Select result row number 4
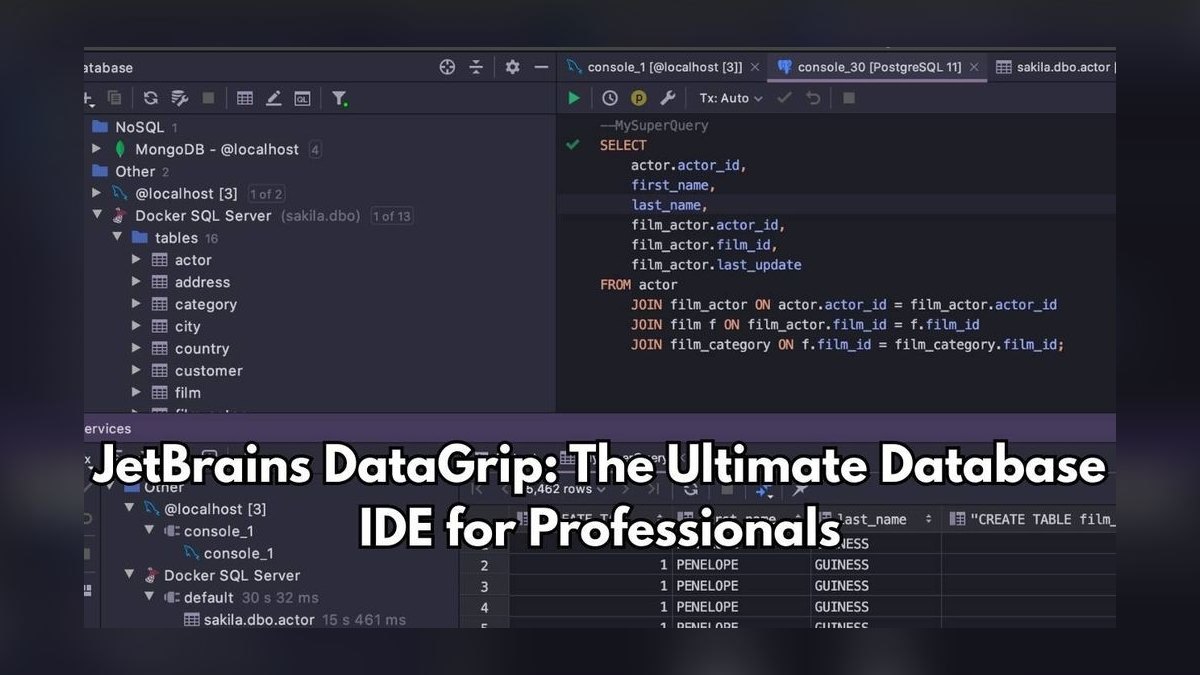The height and width of the screenshot is (675, 1200). [x=484, y=607]
